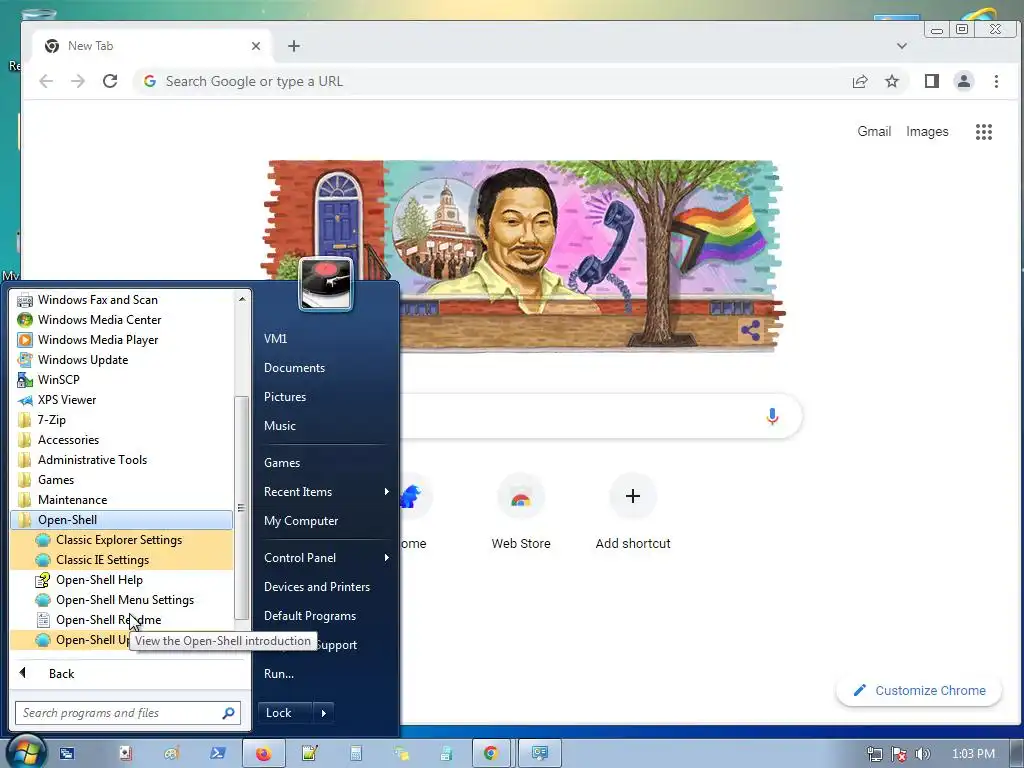
Task: Expand the 7-Zip folder
Action: tap(122, 420)
